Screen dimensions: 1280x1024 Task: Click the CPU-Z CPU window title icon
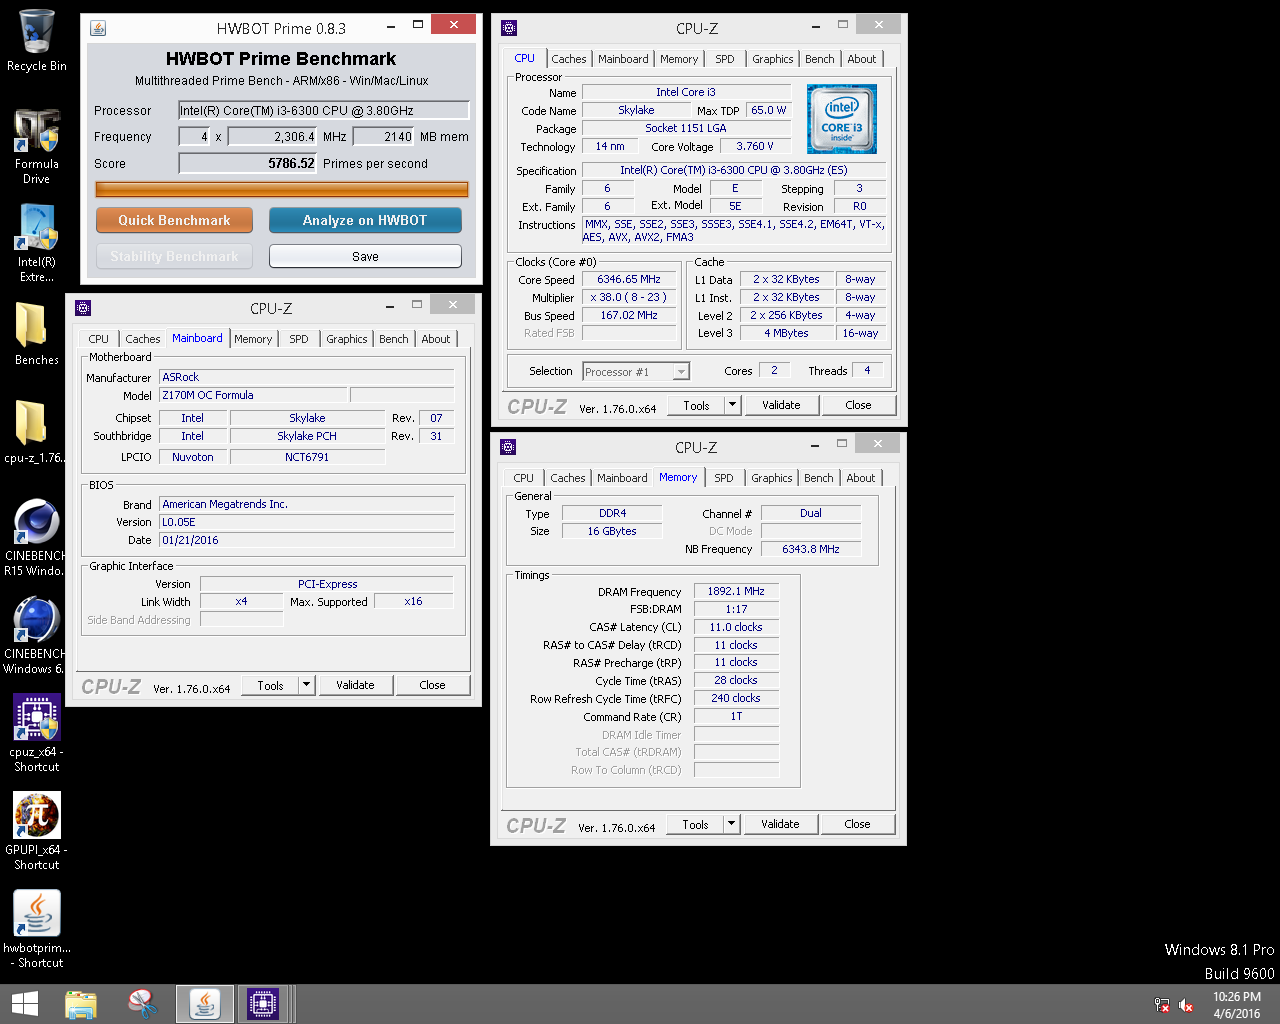click(x=509, y=27)
